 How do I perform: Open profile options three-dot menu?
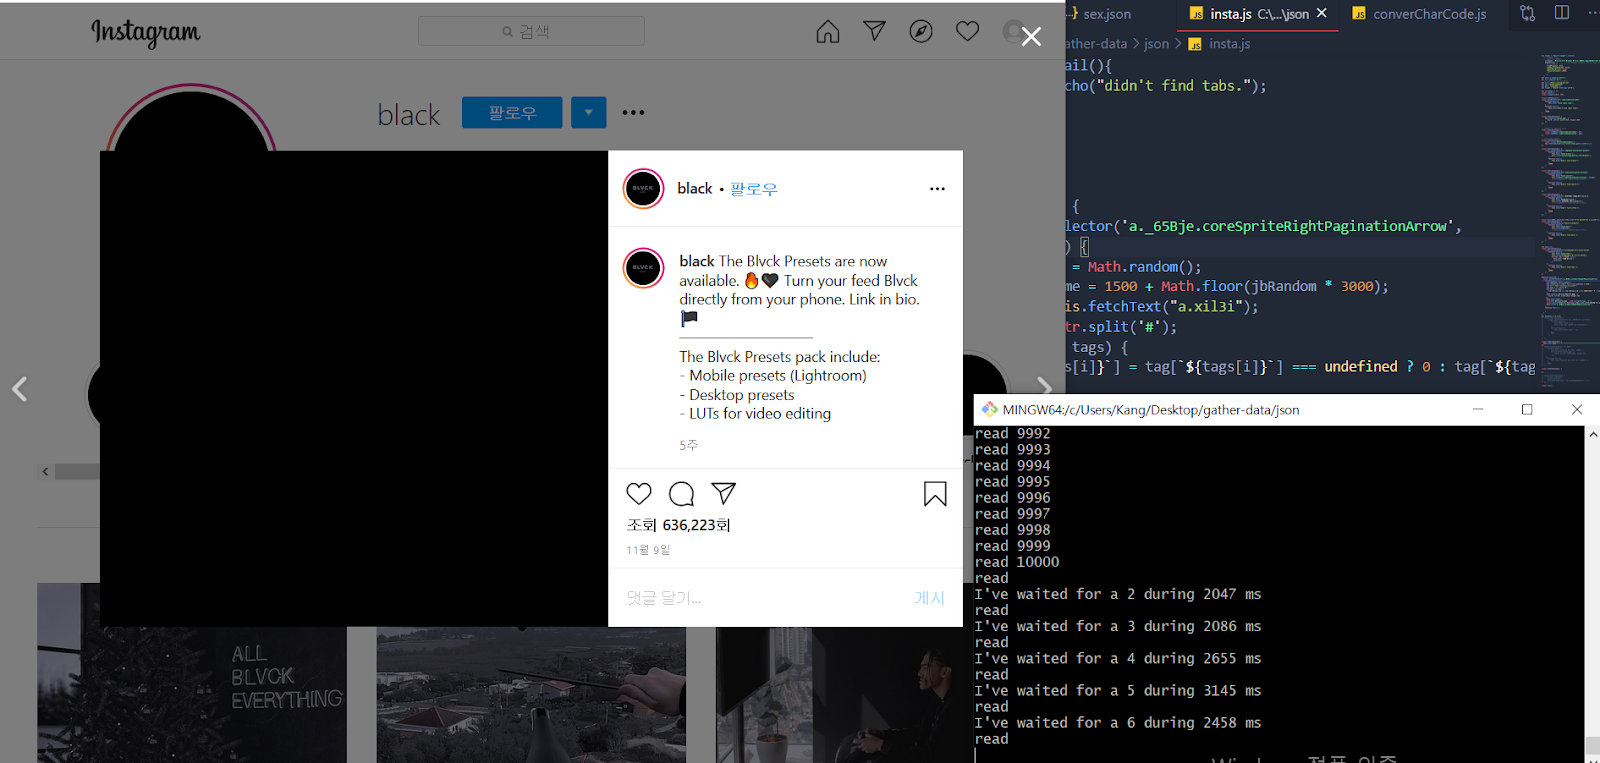coord(633,112)
